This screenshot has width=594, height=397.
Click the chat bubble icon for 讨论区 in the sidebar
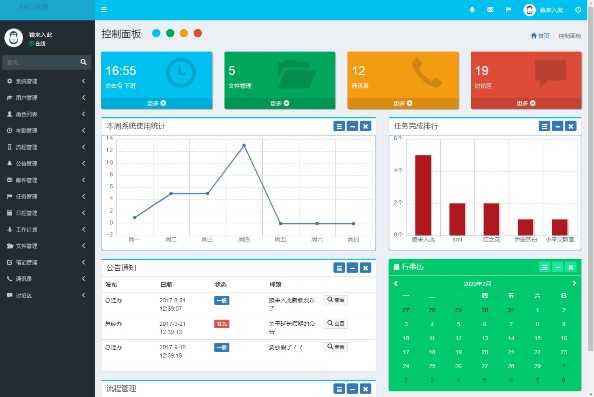coord(9,295)
